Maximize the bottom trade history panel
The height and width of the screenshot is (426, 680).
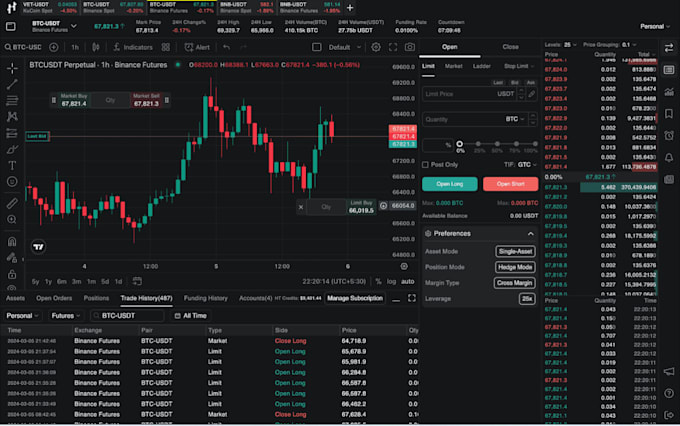click(412, 298)
